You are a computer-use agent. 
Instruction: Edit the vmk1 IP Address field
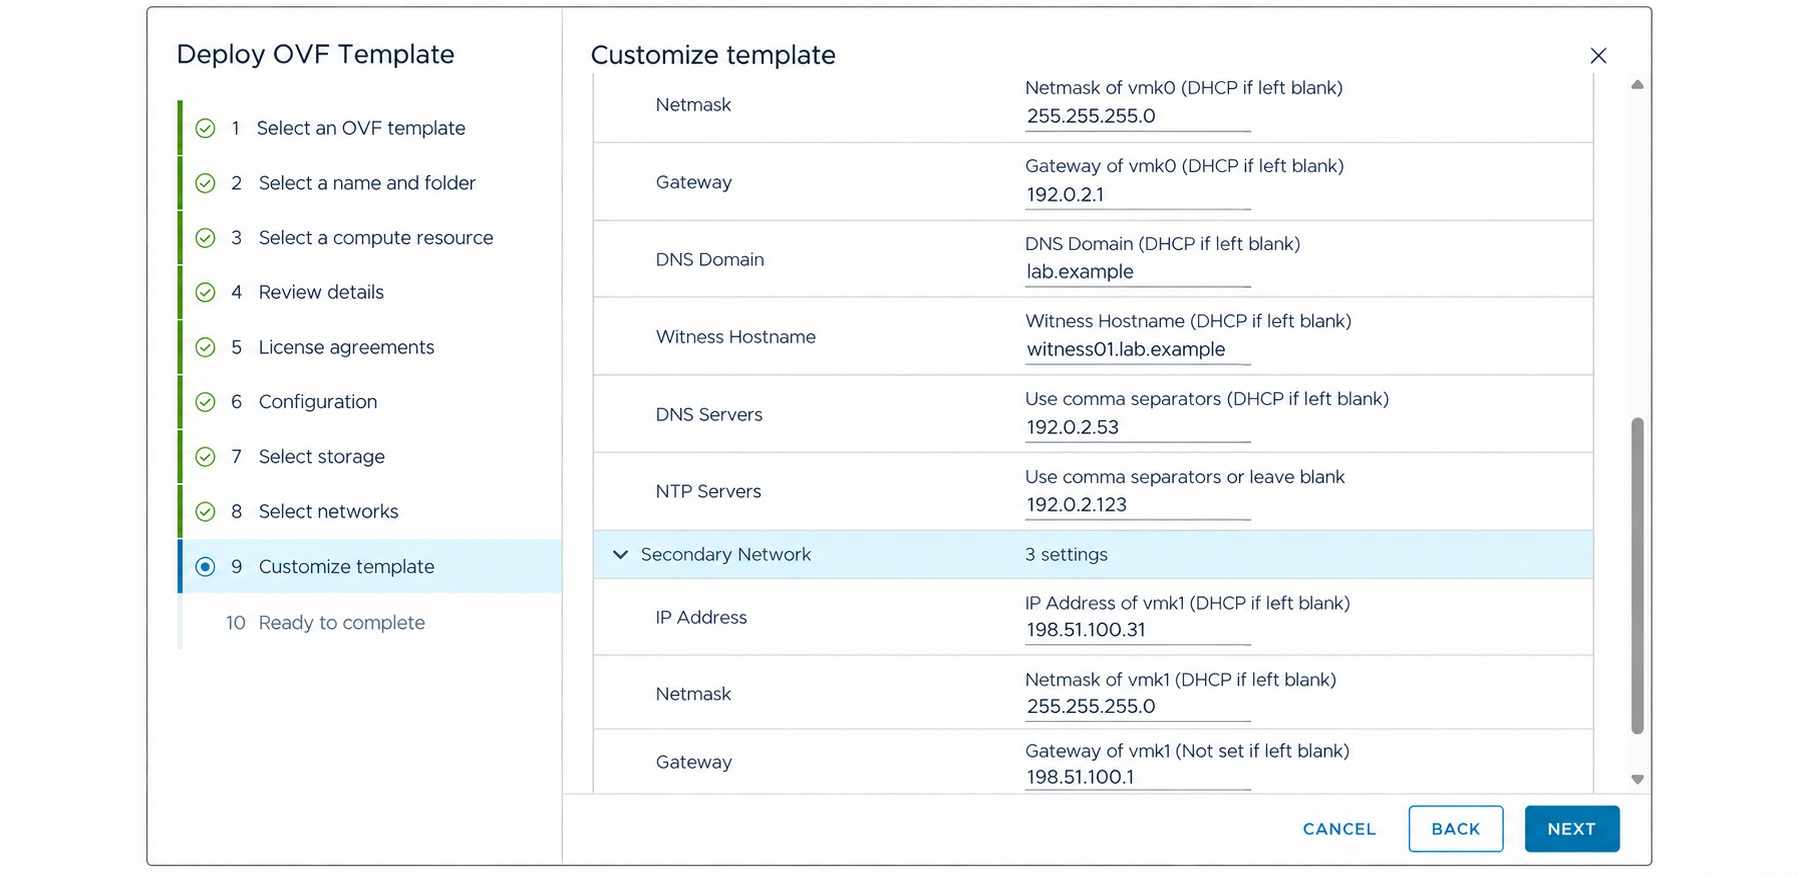[x=1138, y=630]
